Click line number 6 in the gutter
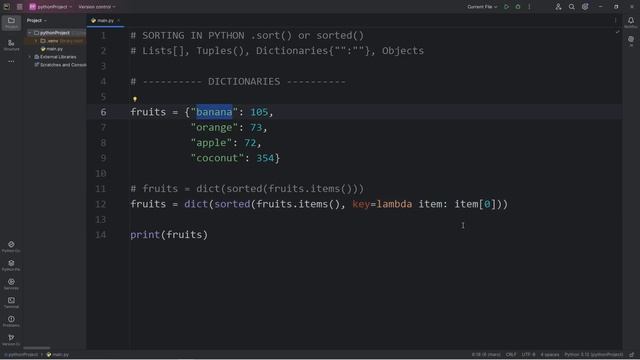The image size is (640, 360). pos(103,112)
